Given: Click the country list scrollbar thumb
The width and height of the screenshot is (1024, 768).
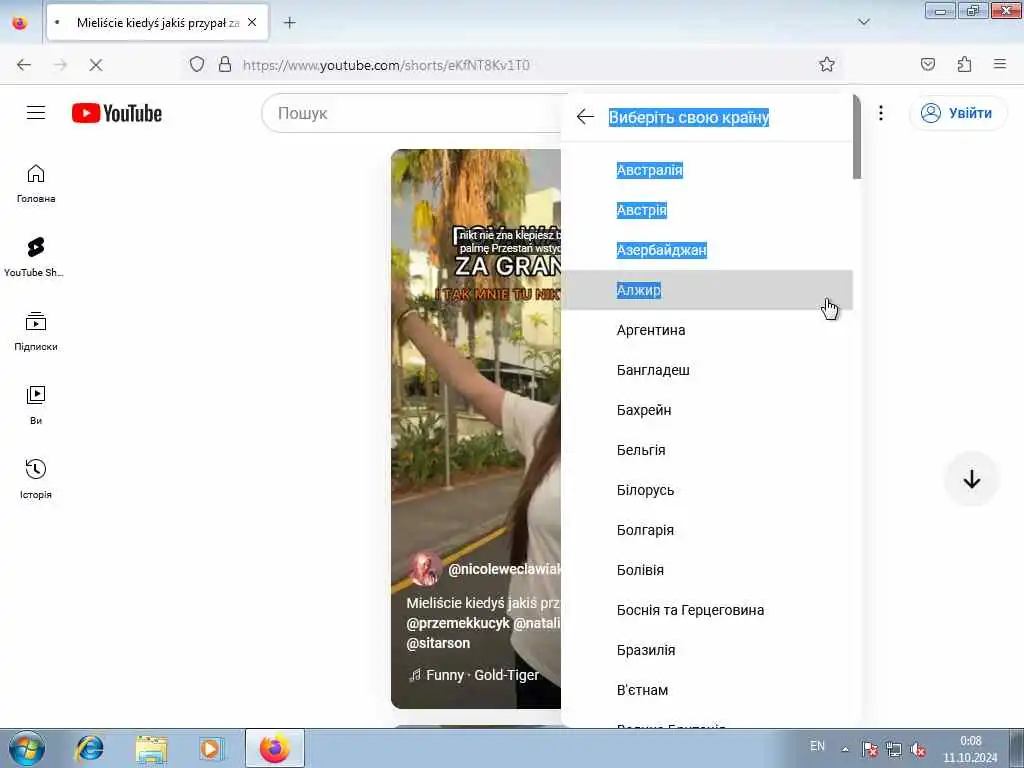Looking at the screenshot, I should point(857,136).
